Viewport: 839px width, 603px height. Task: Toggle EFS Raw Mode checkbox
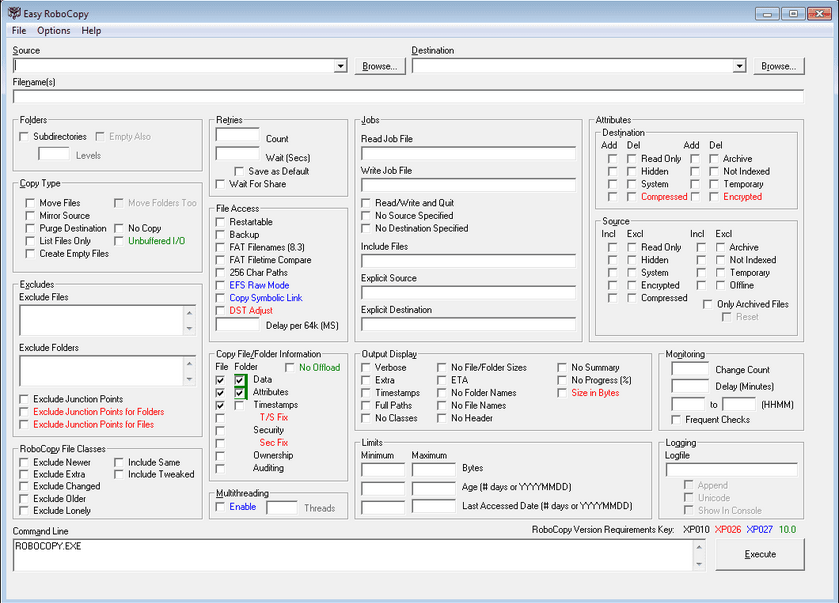220,285
